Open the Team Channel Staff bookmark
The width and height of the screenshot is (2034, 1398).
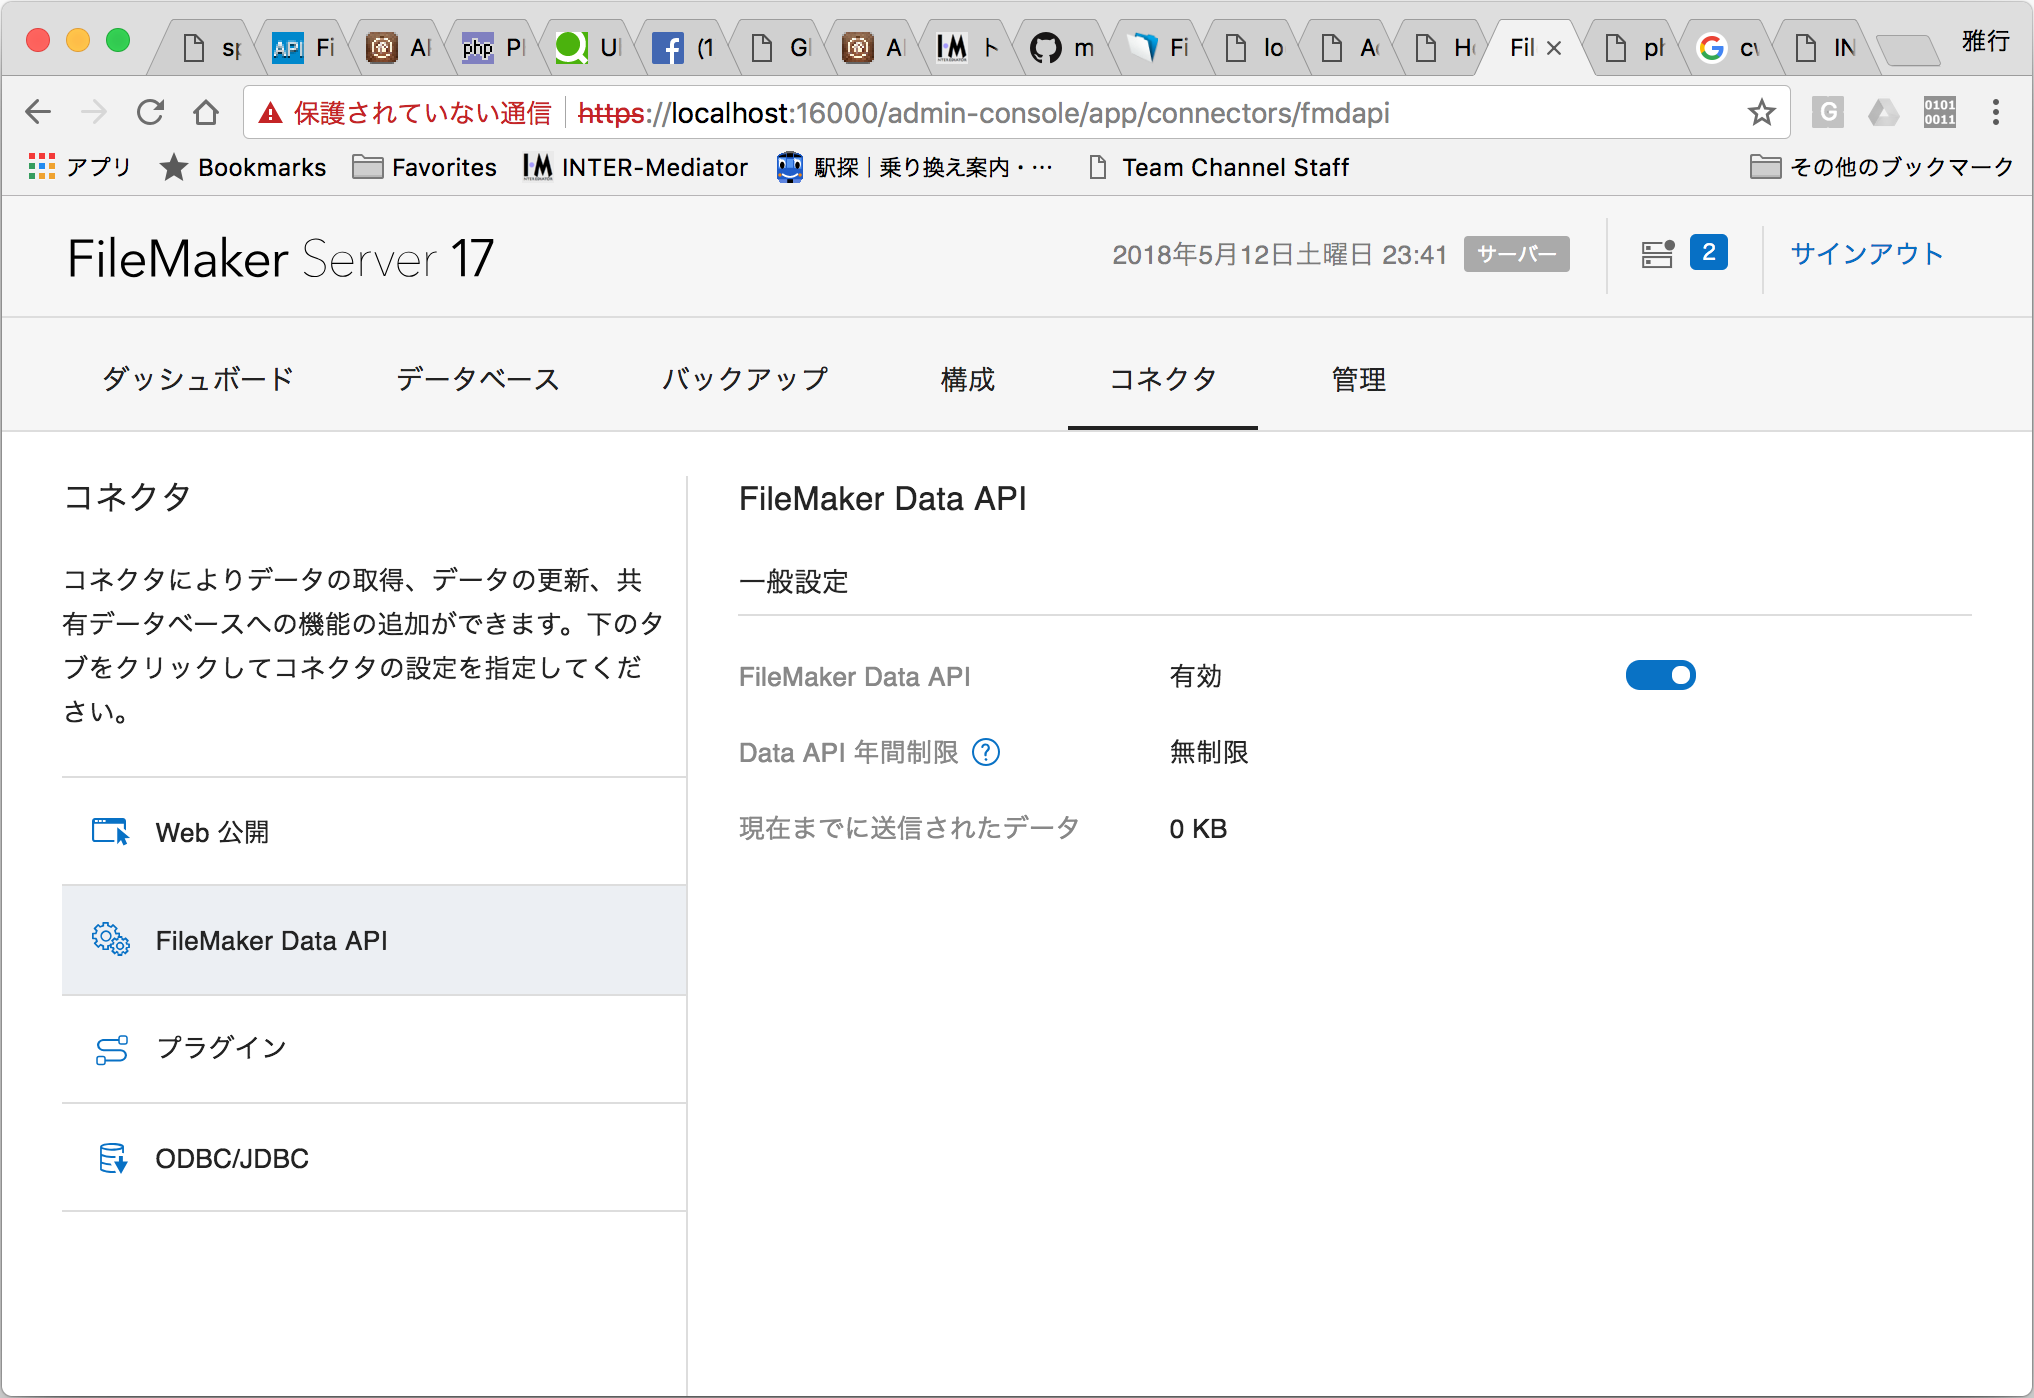coord(1220,167)
